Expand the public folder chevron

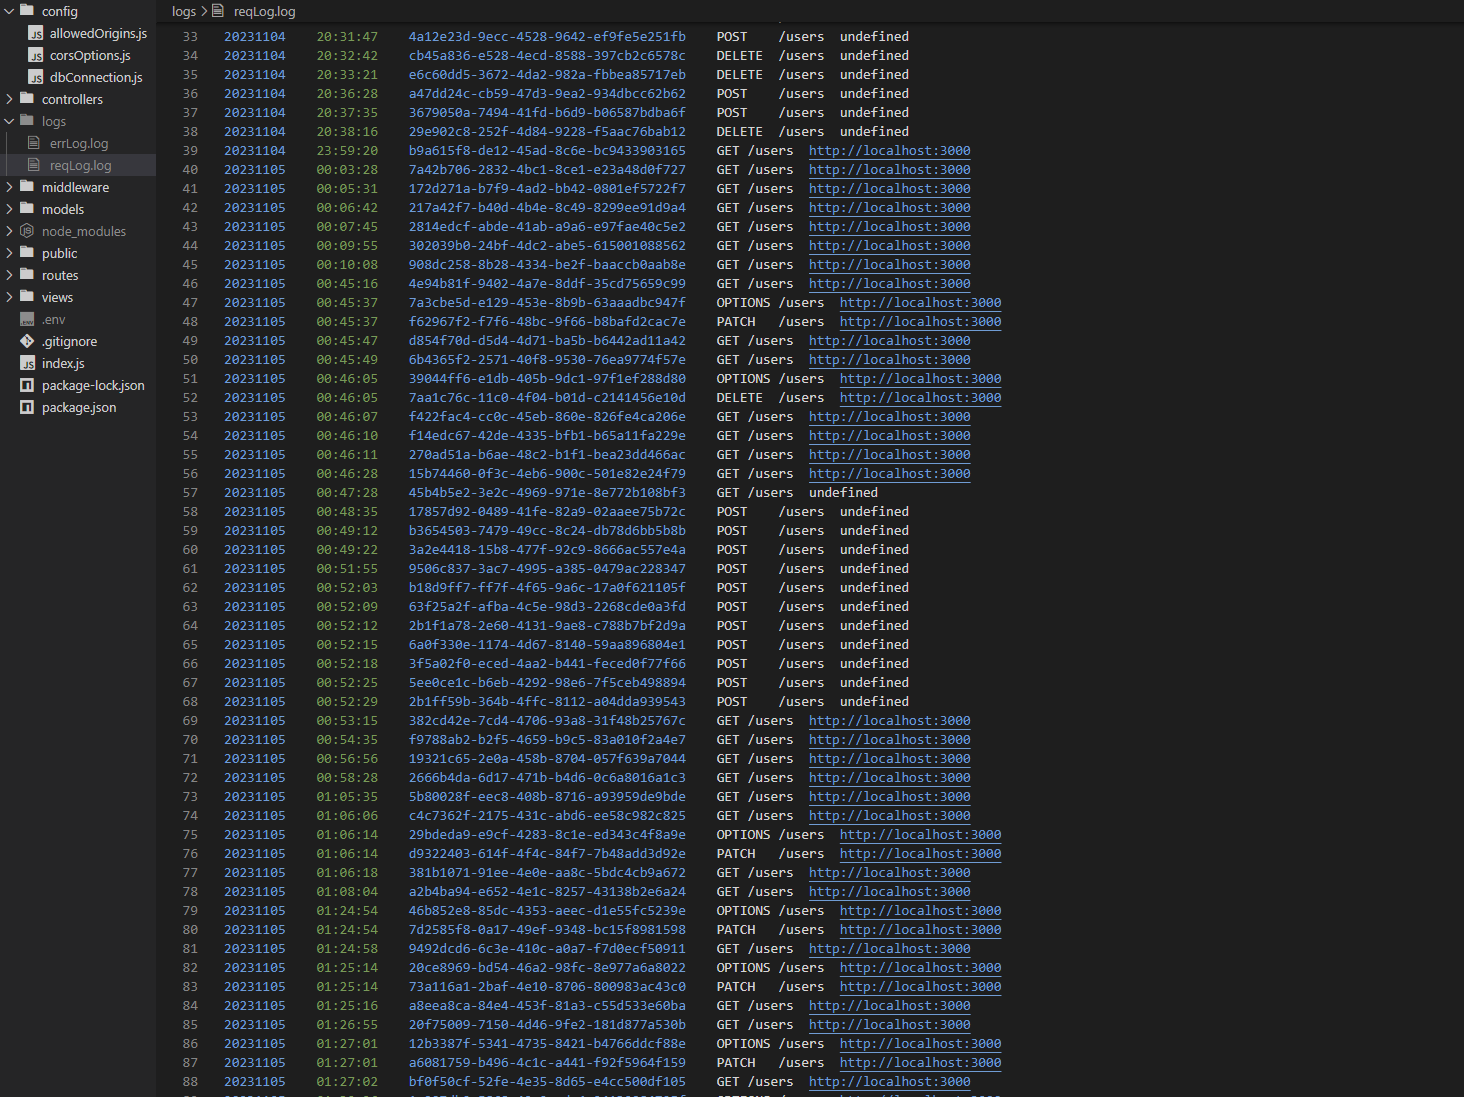click(9, 253)
